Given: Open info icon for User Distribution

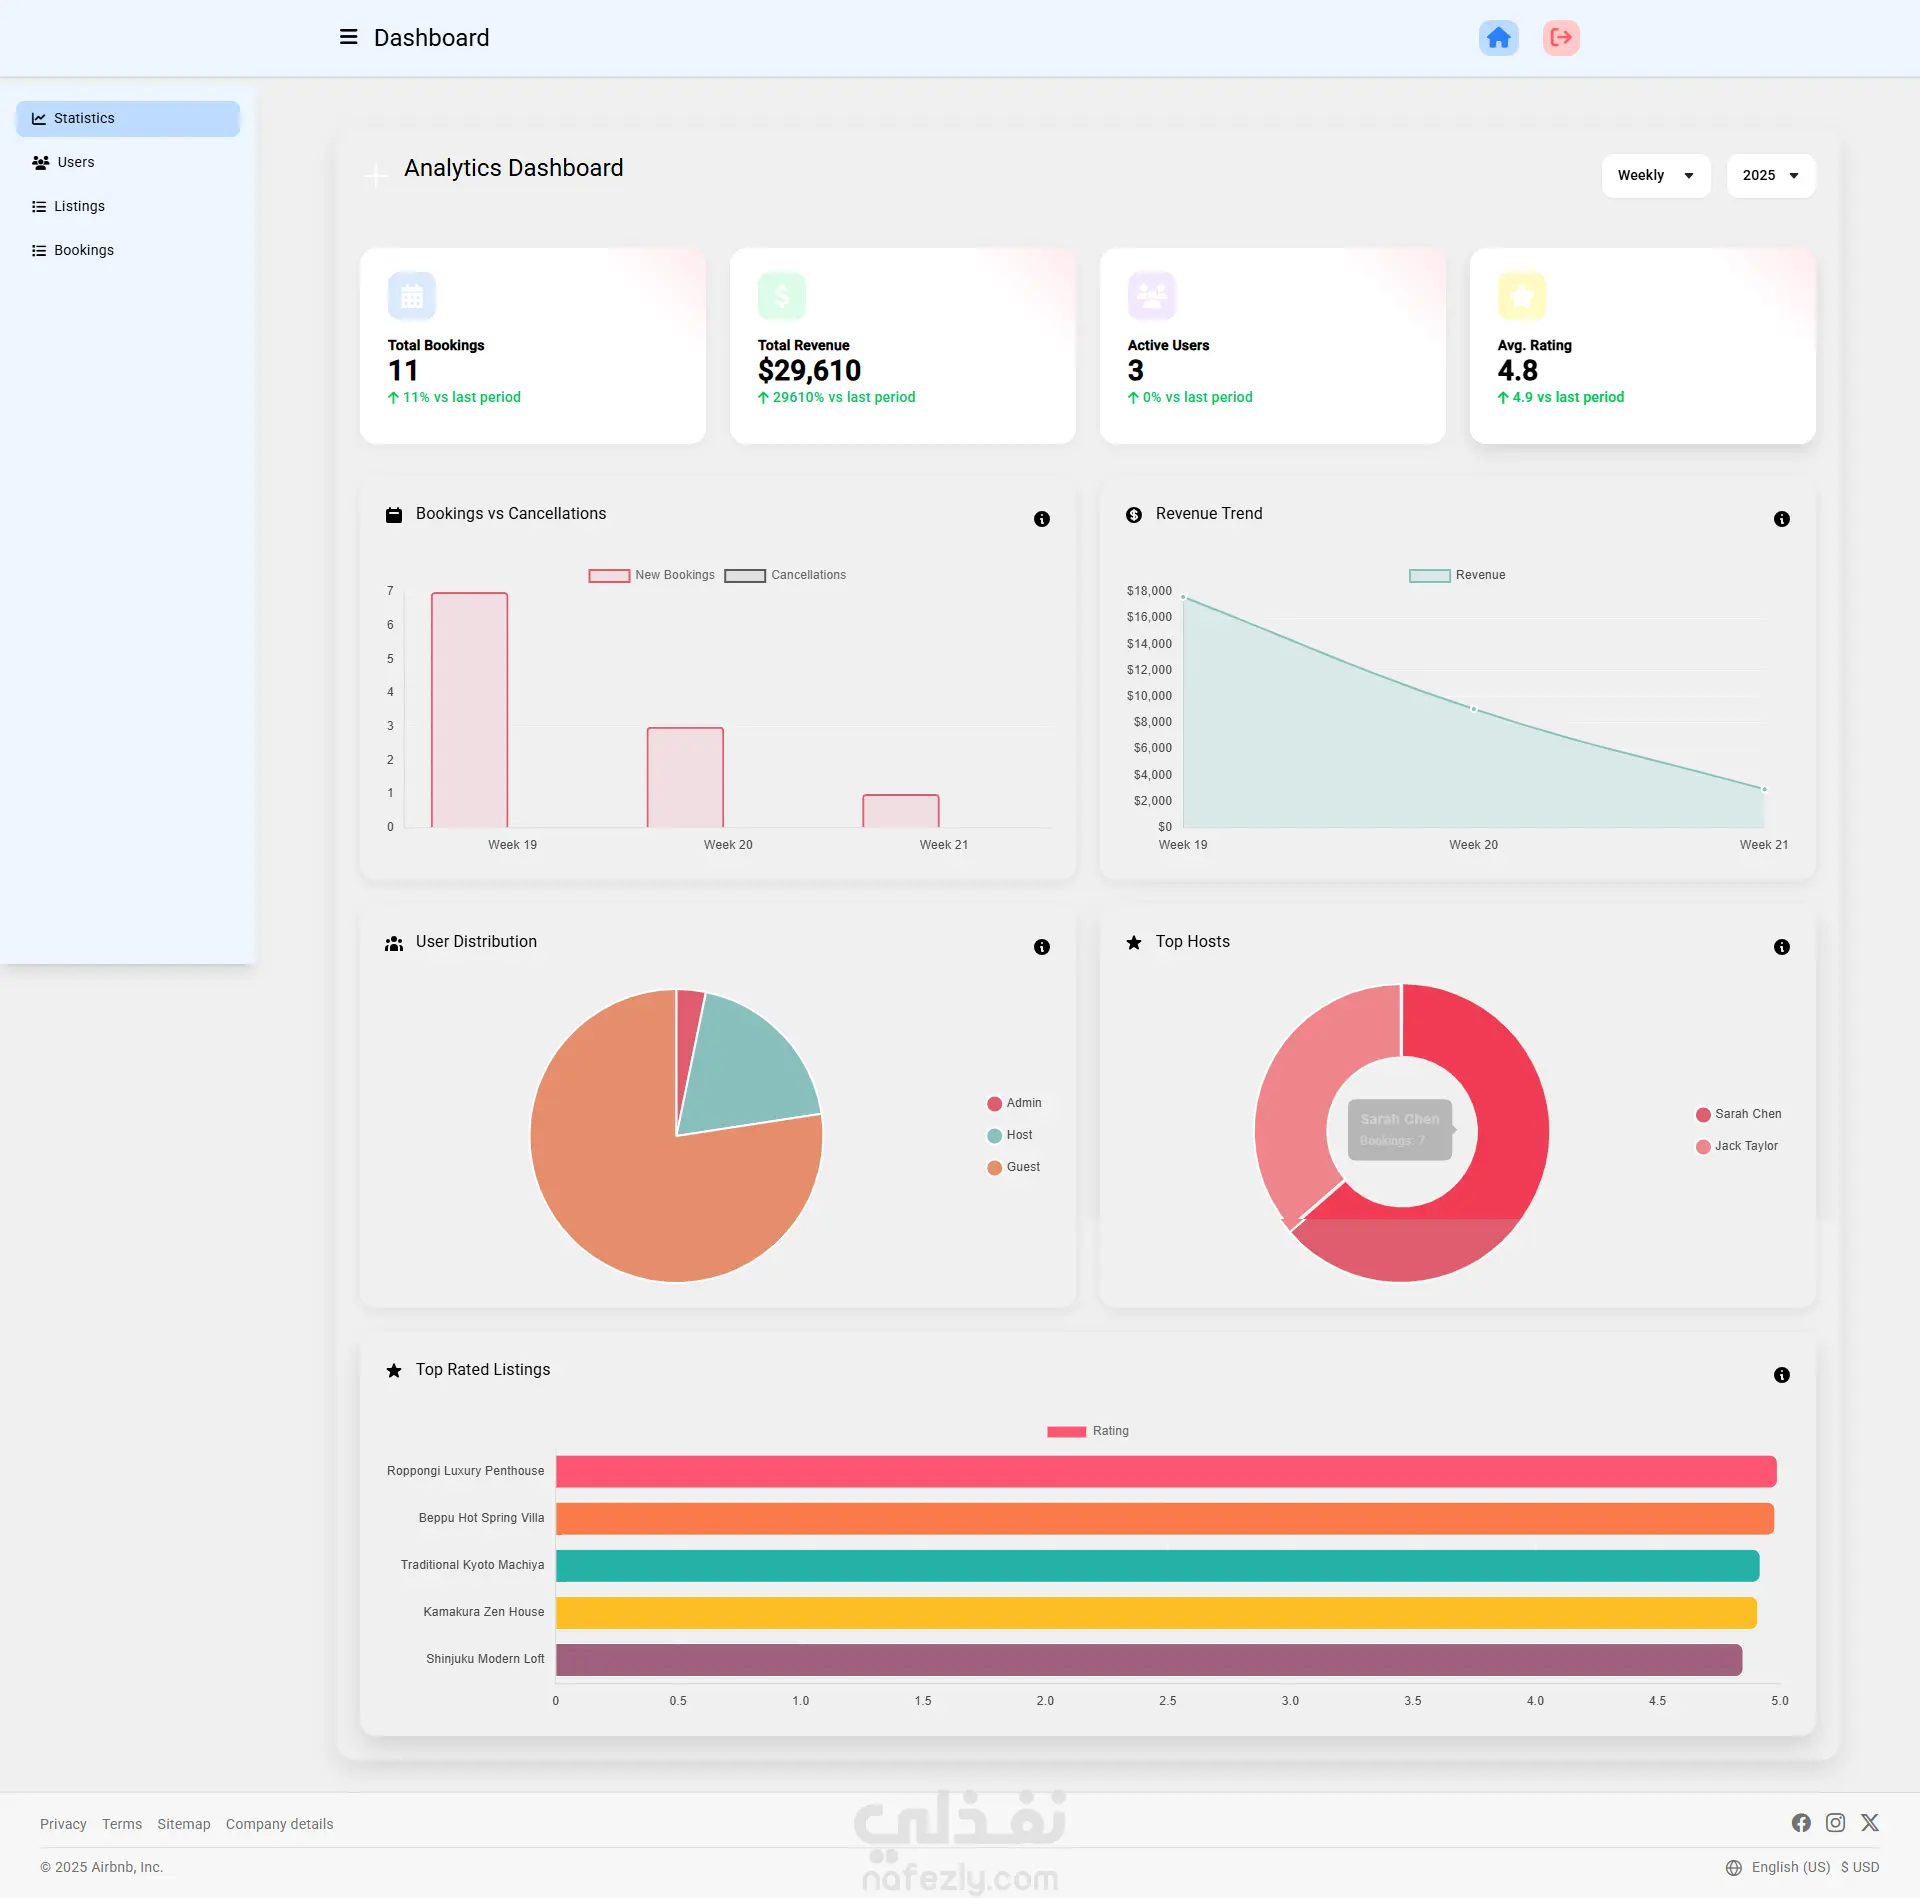Looking at the screenshot, I should [1041, 947].
